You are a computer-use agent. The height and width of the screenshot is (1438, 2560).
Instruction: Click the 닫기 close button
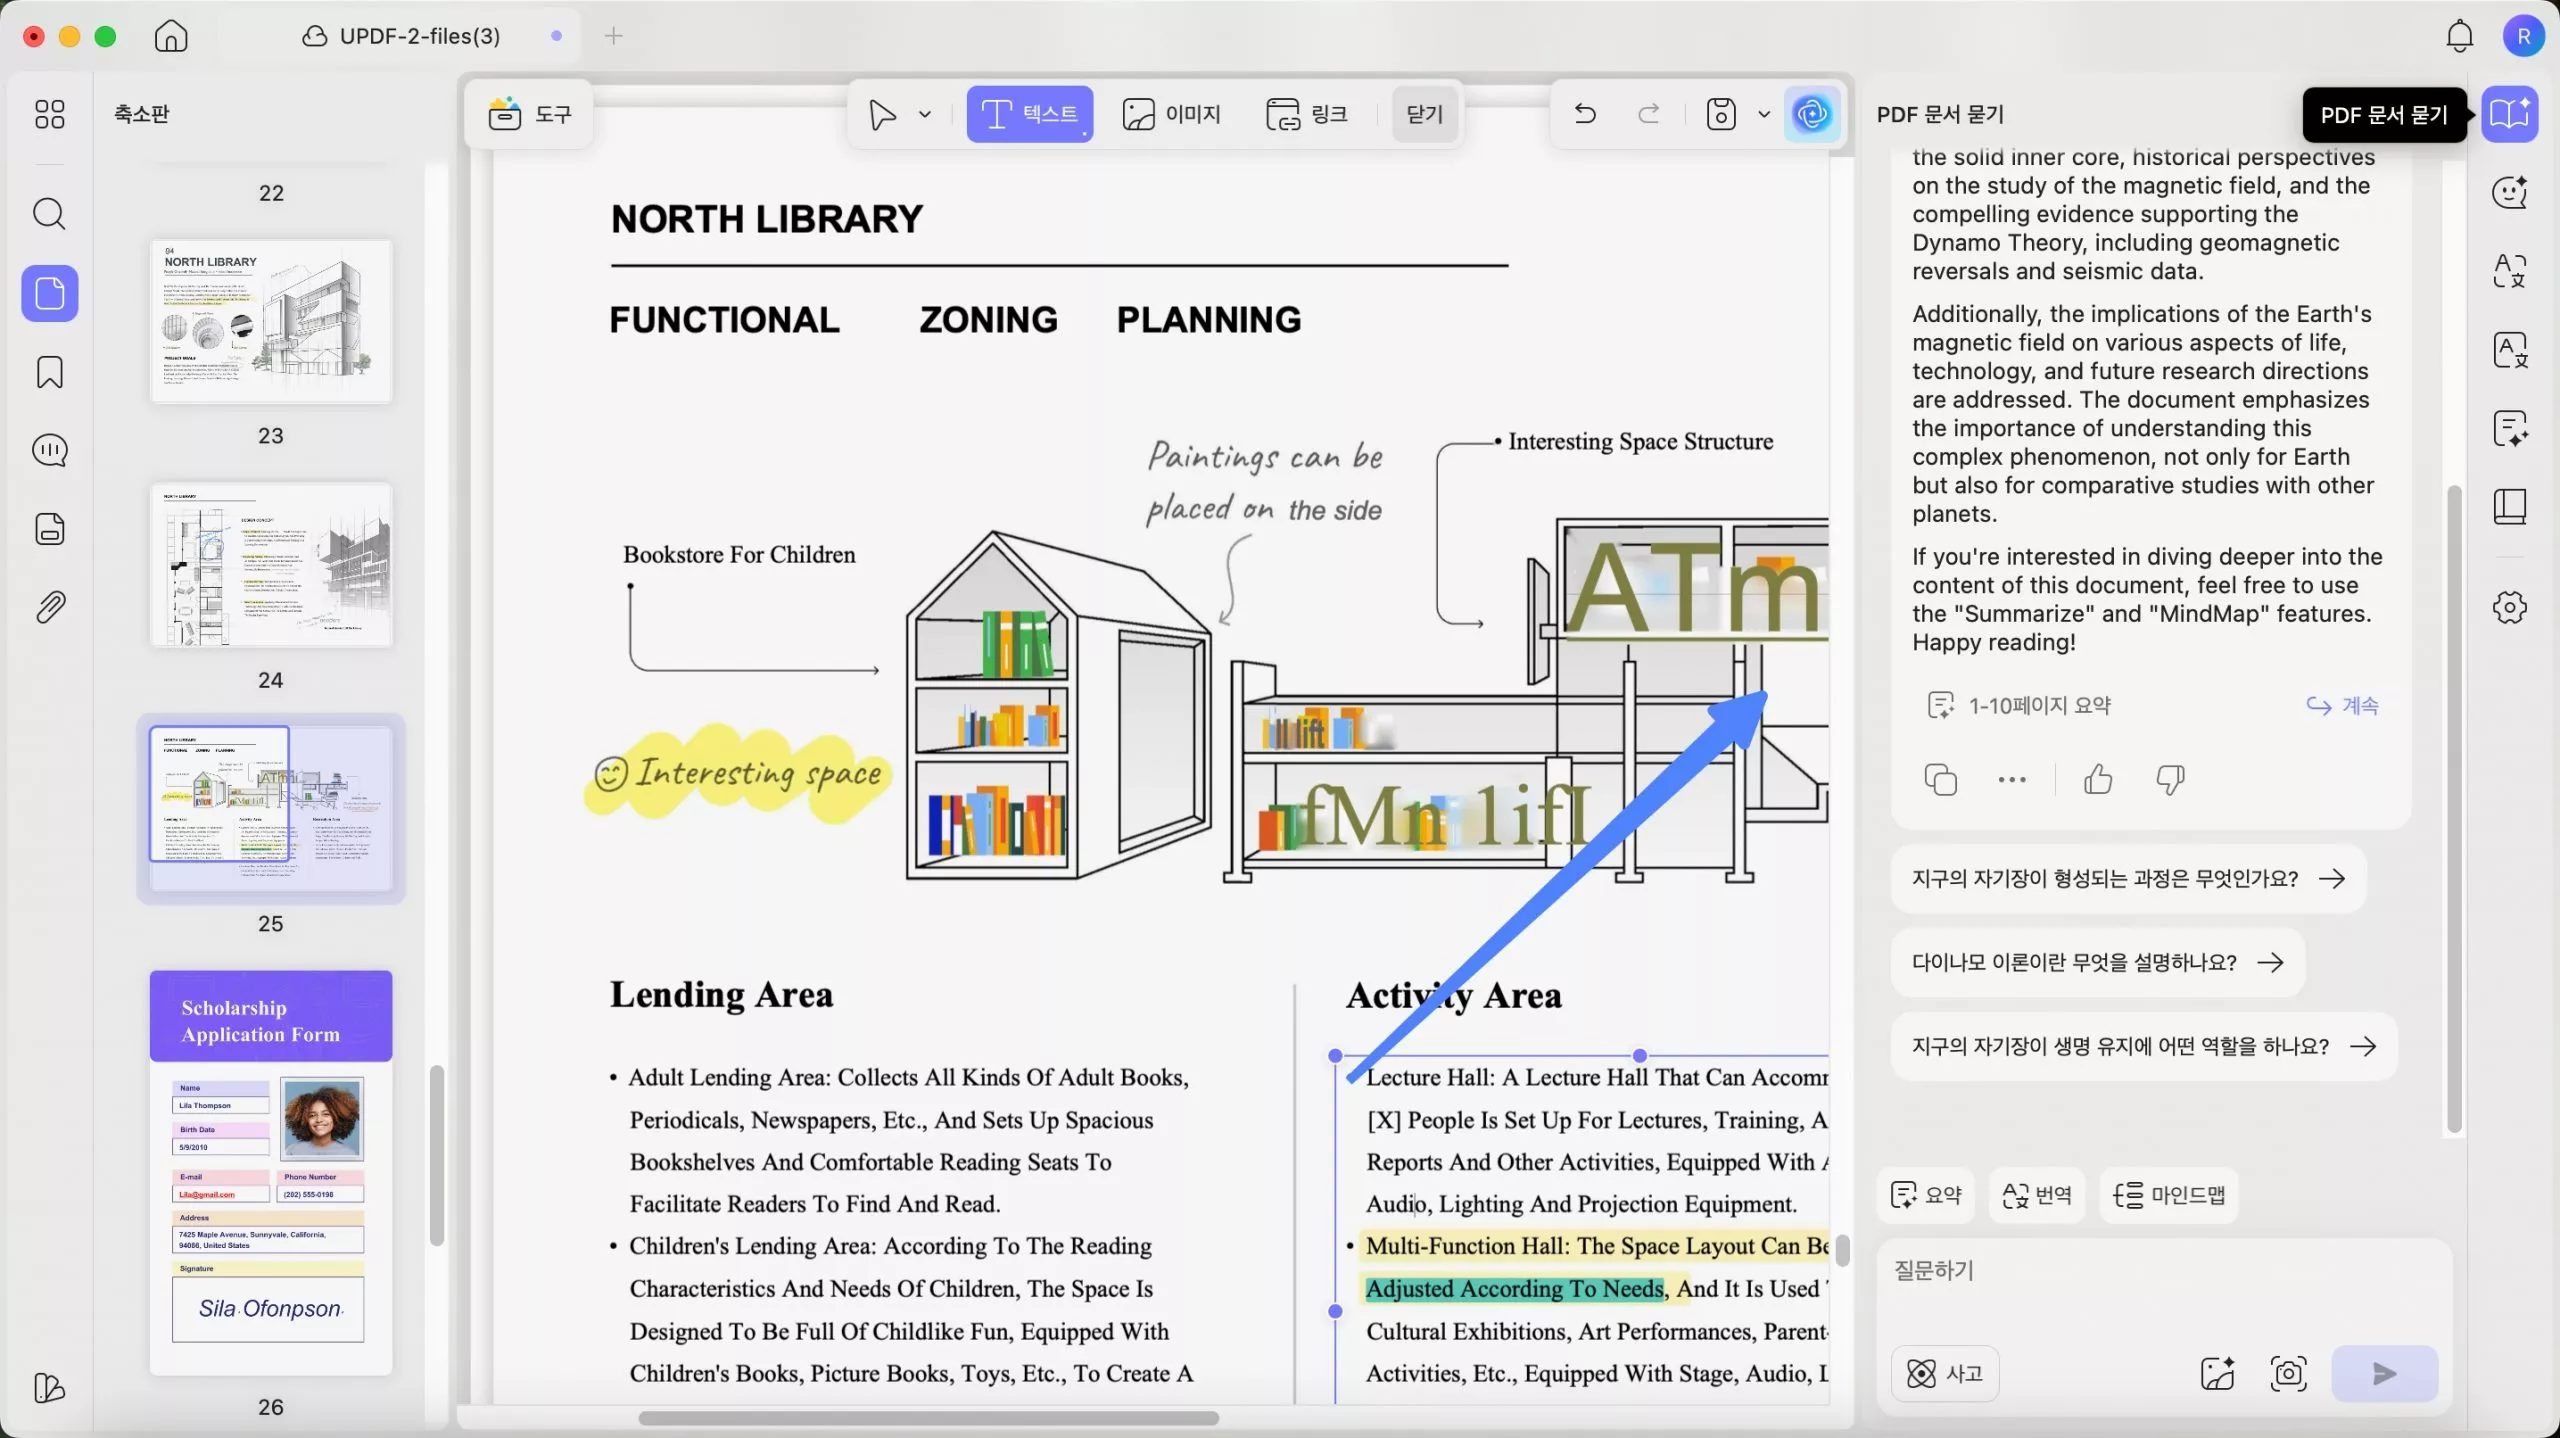pos(1424,114)
